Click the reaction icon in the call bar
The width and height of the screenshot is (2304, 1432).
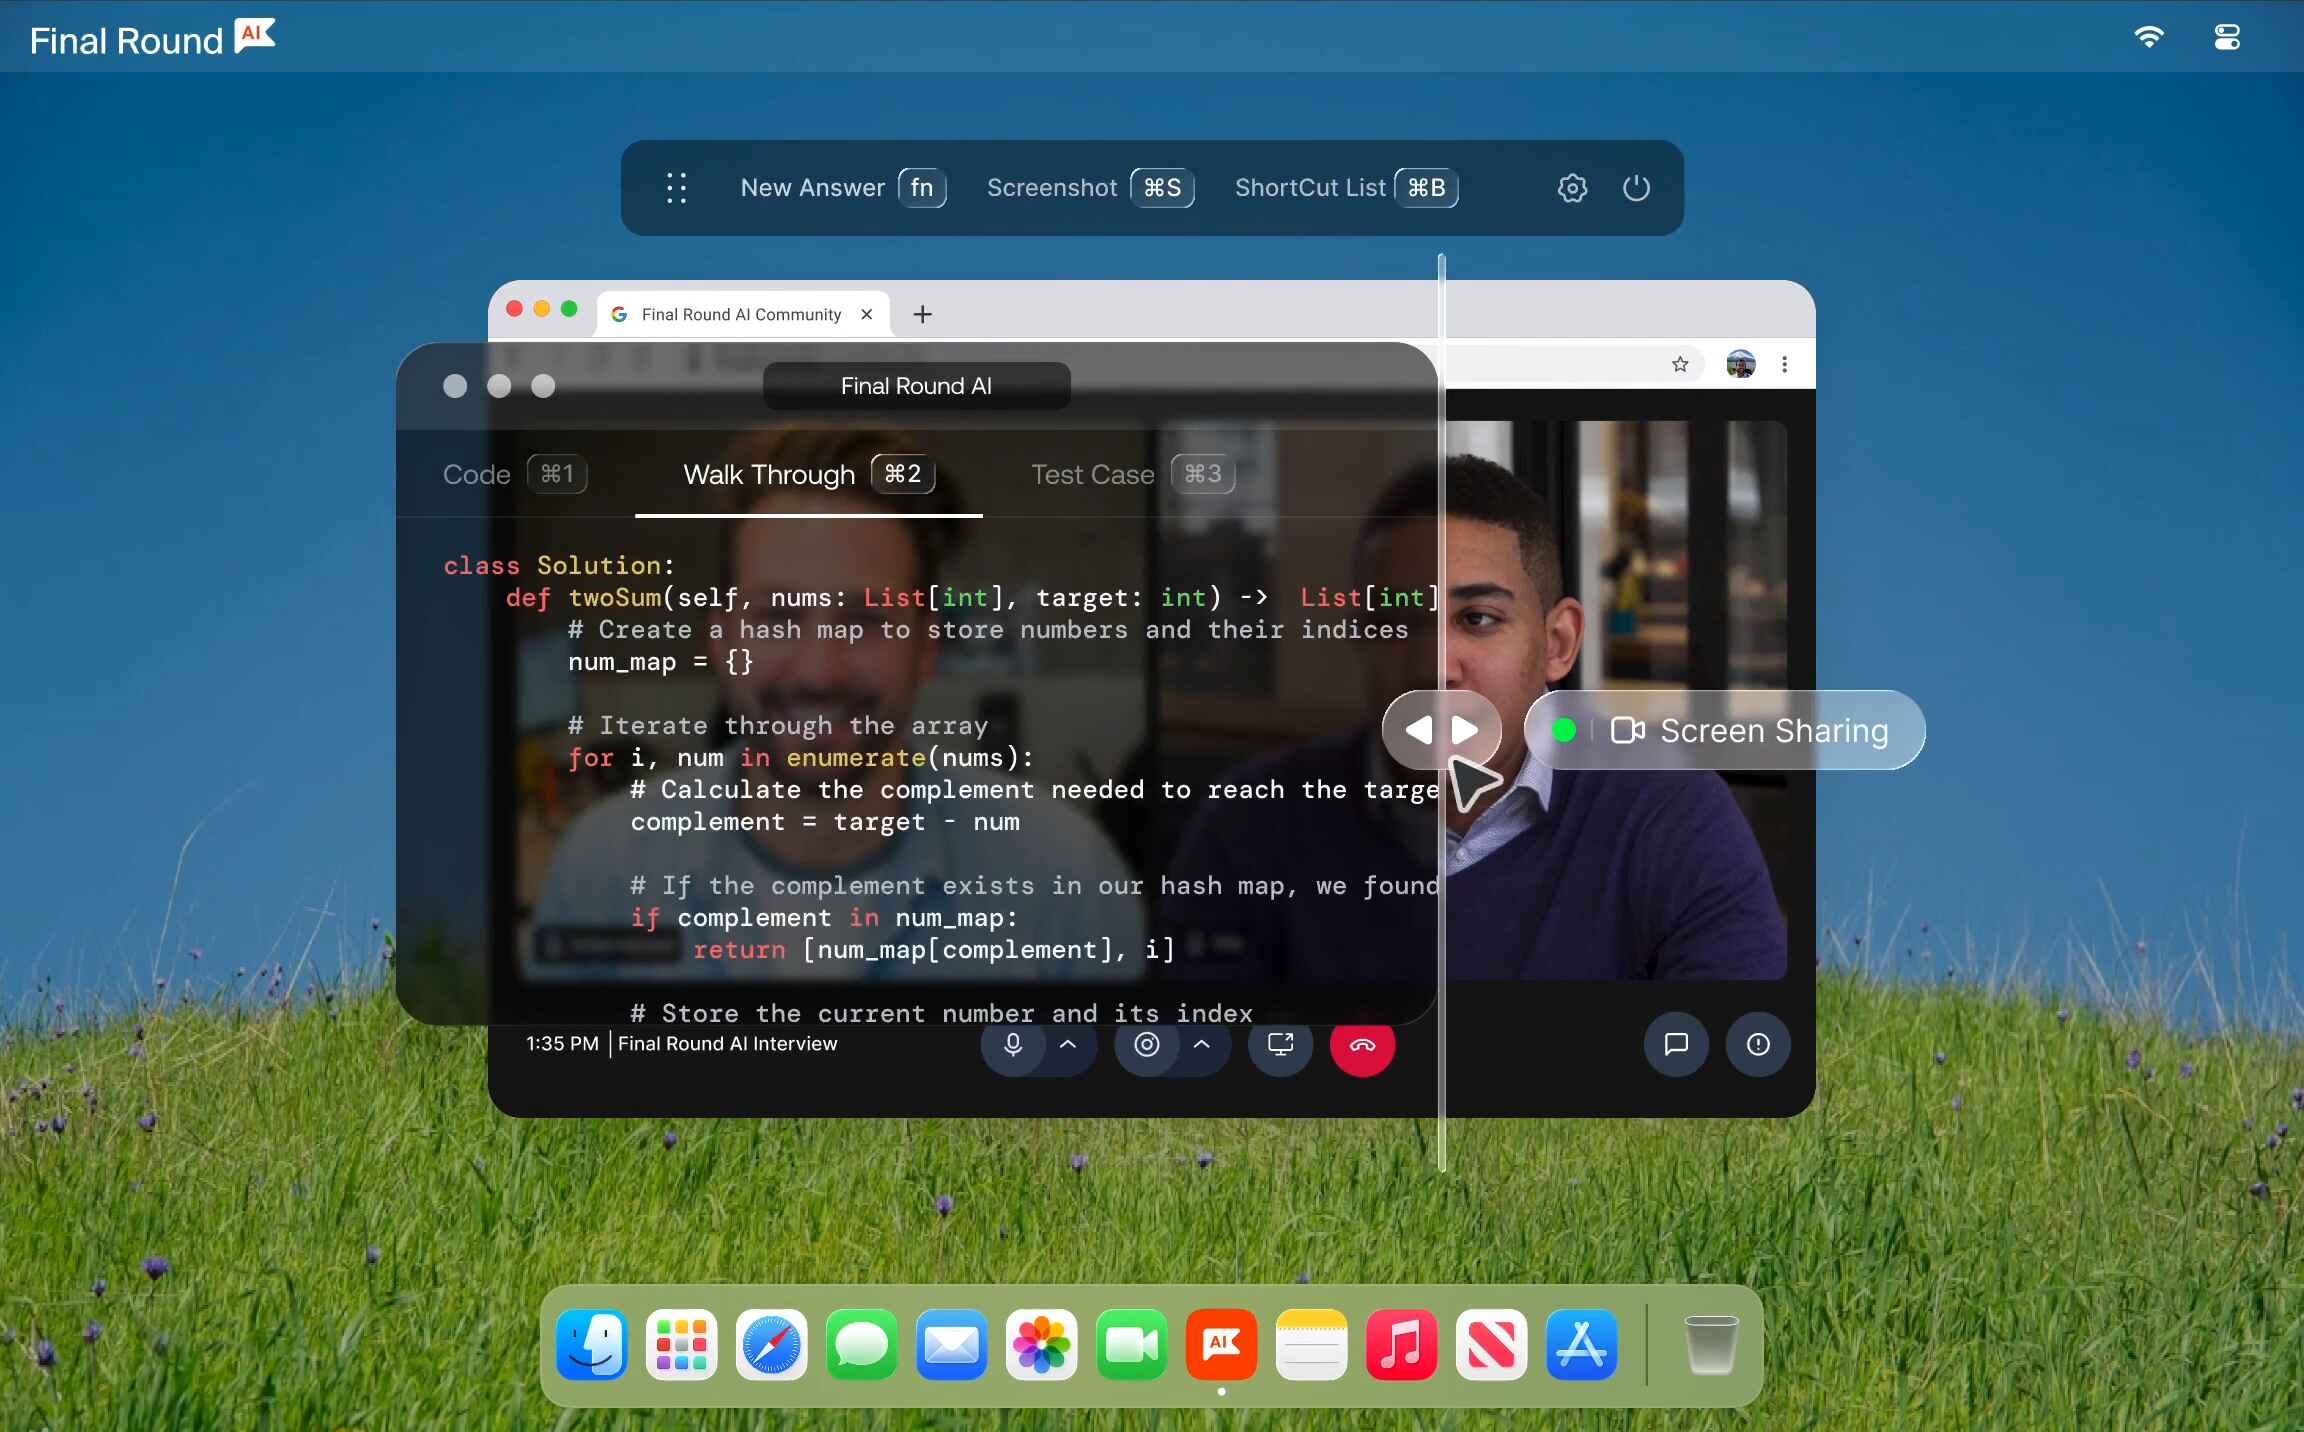click(x=1146, y=1046)
